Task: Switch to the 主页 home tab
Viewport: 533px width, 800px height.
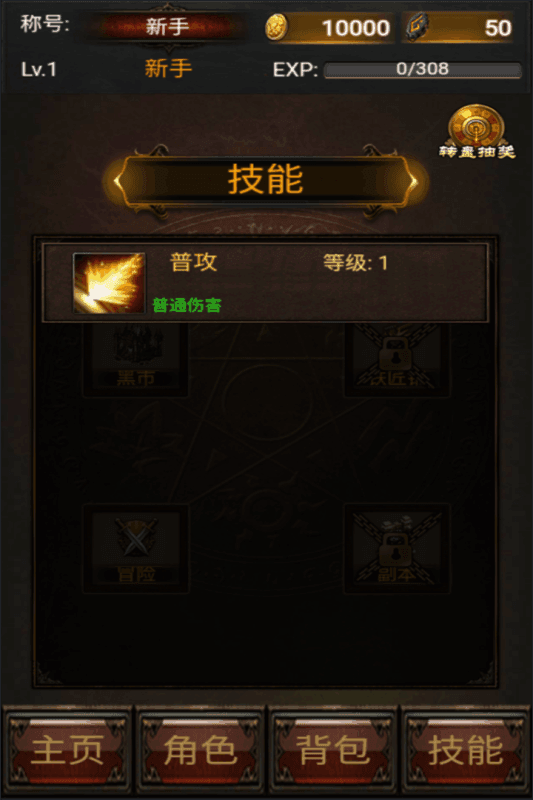Action: tap(67, 750)
